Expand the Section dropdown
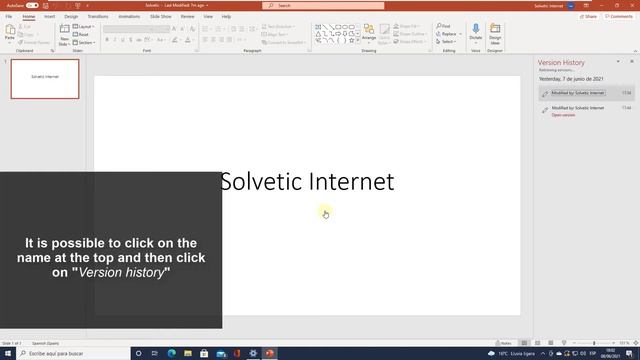The image size is (640, 360). point(84,42)
